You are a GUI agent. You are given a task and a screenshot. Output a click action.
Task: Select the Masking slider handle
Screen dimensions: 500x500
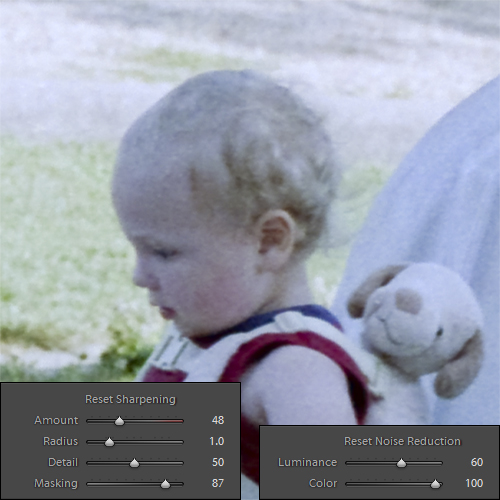pos(165,484)
